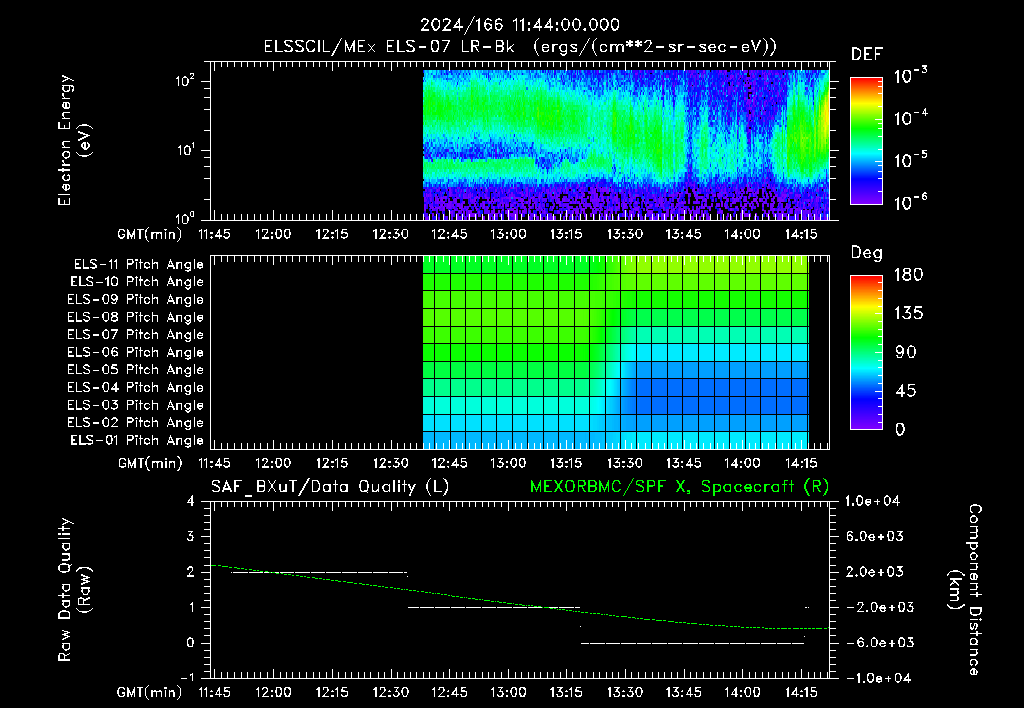1024x708 pixels.
Task: Click the Raw Data Quality axis label
Action: point(74,589)
